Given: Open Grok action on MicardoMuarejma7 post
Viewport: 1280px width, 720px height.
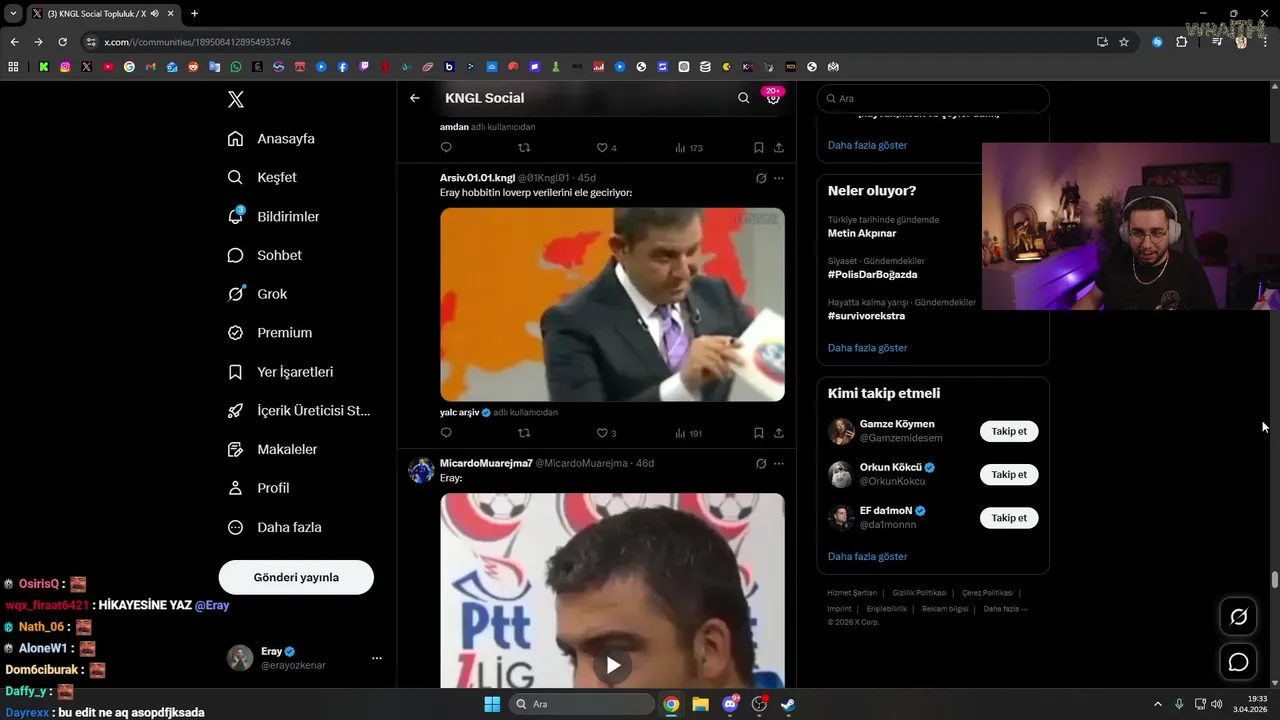Looking at the screenshot, I should [761, 463].
